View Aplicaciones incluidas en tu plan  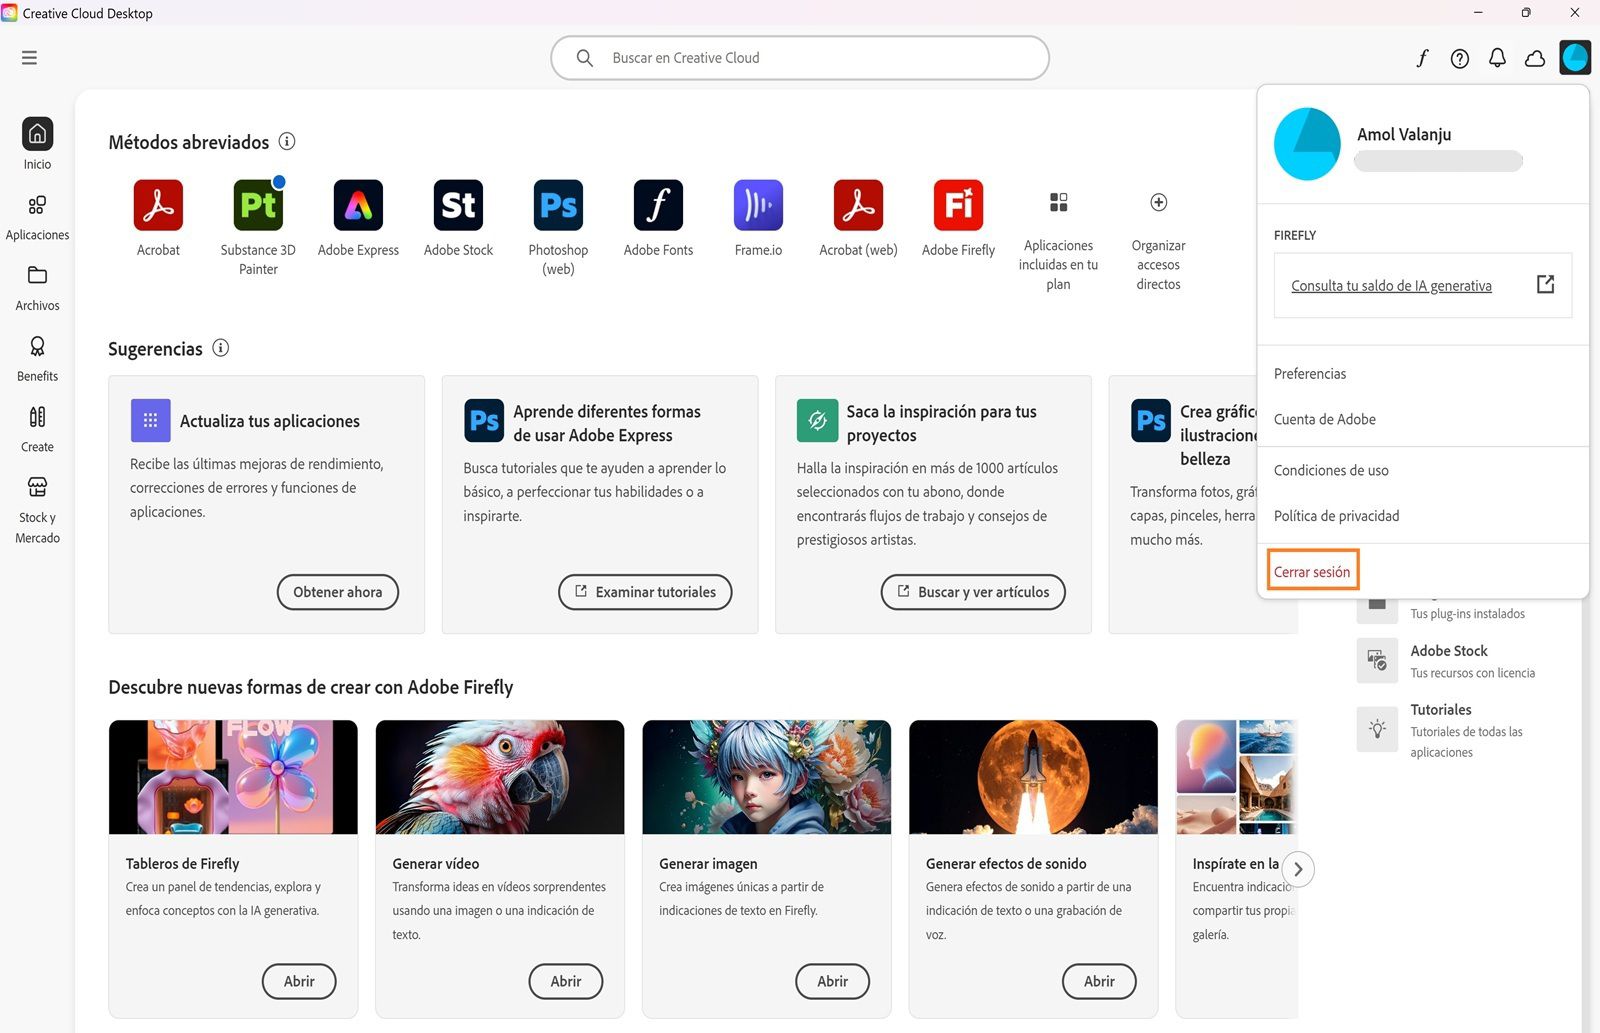pos(1058,203)
